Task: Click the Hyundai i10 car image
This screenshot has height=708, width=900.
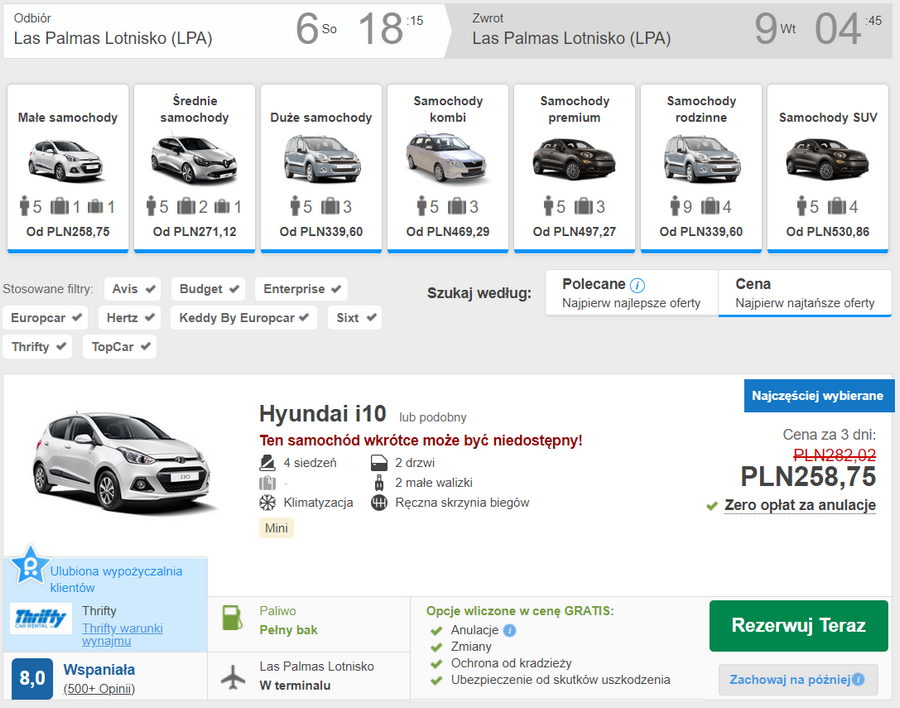Action: click(123, 461)
